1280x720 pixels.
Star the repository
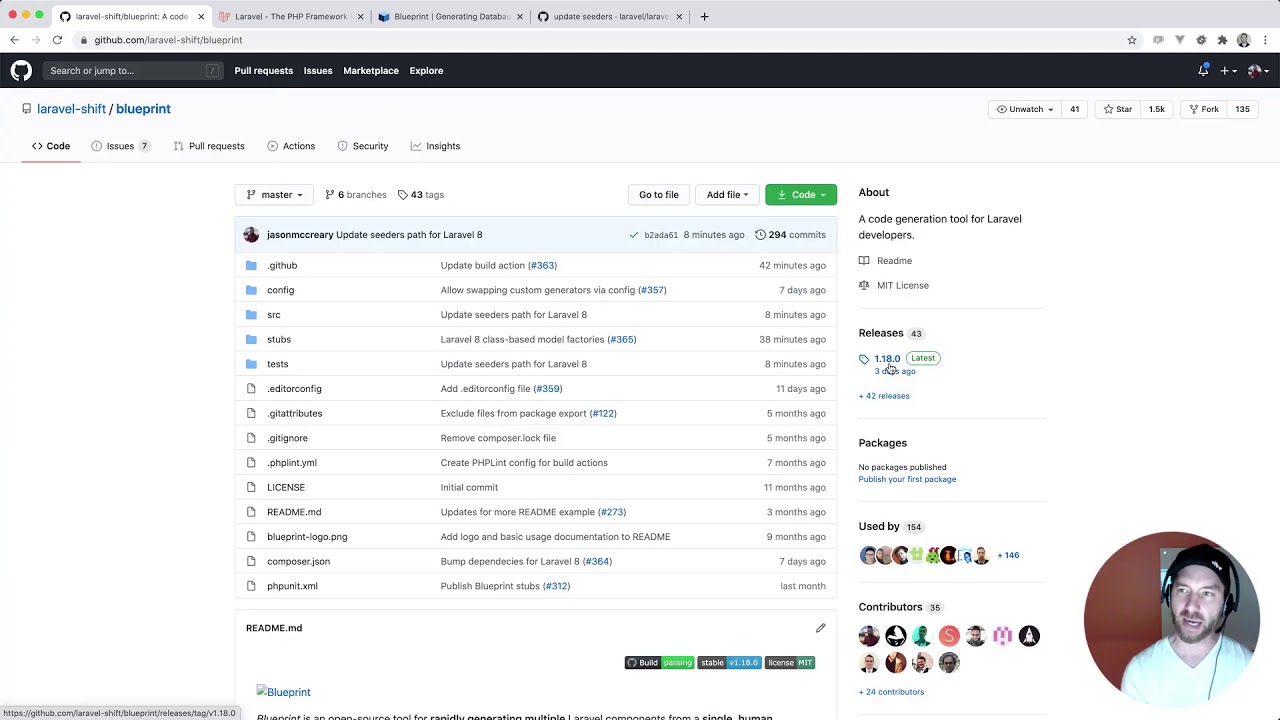click(1118, 109)
